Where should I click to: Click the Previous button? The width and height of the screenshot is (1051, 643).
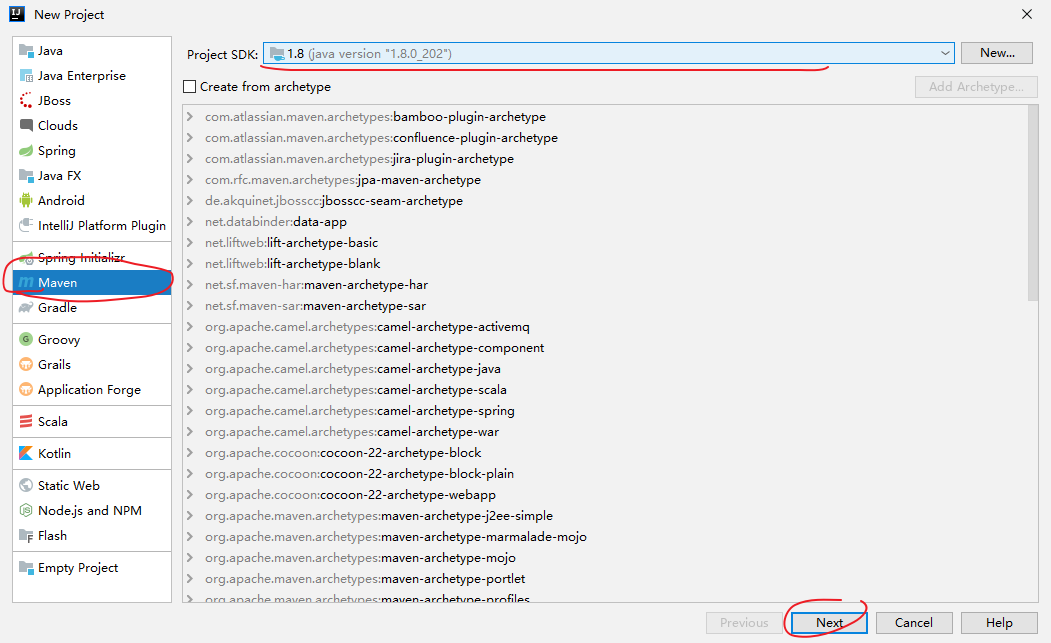point(744,623)
